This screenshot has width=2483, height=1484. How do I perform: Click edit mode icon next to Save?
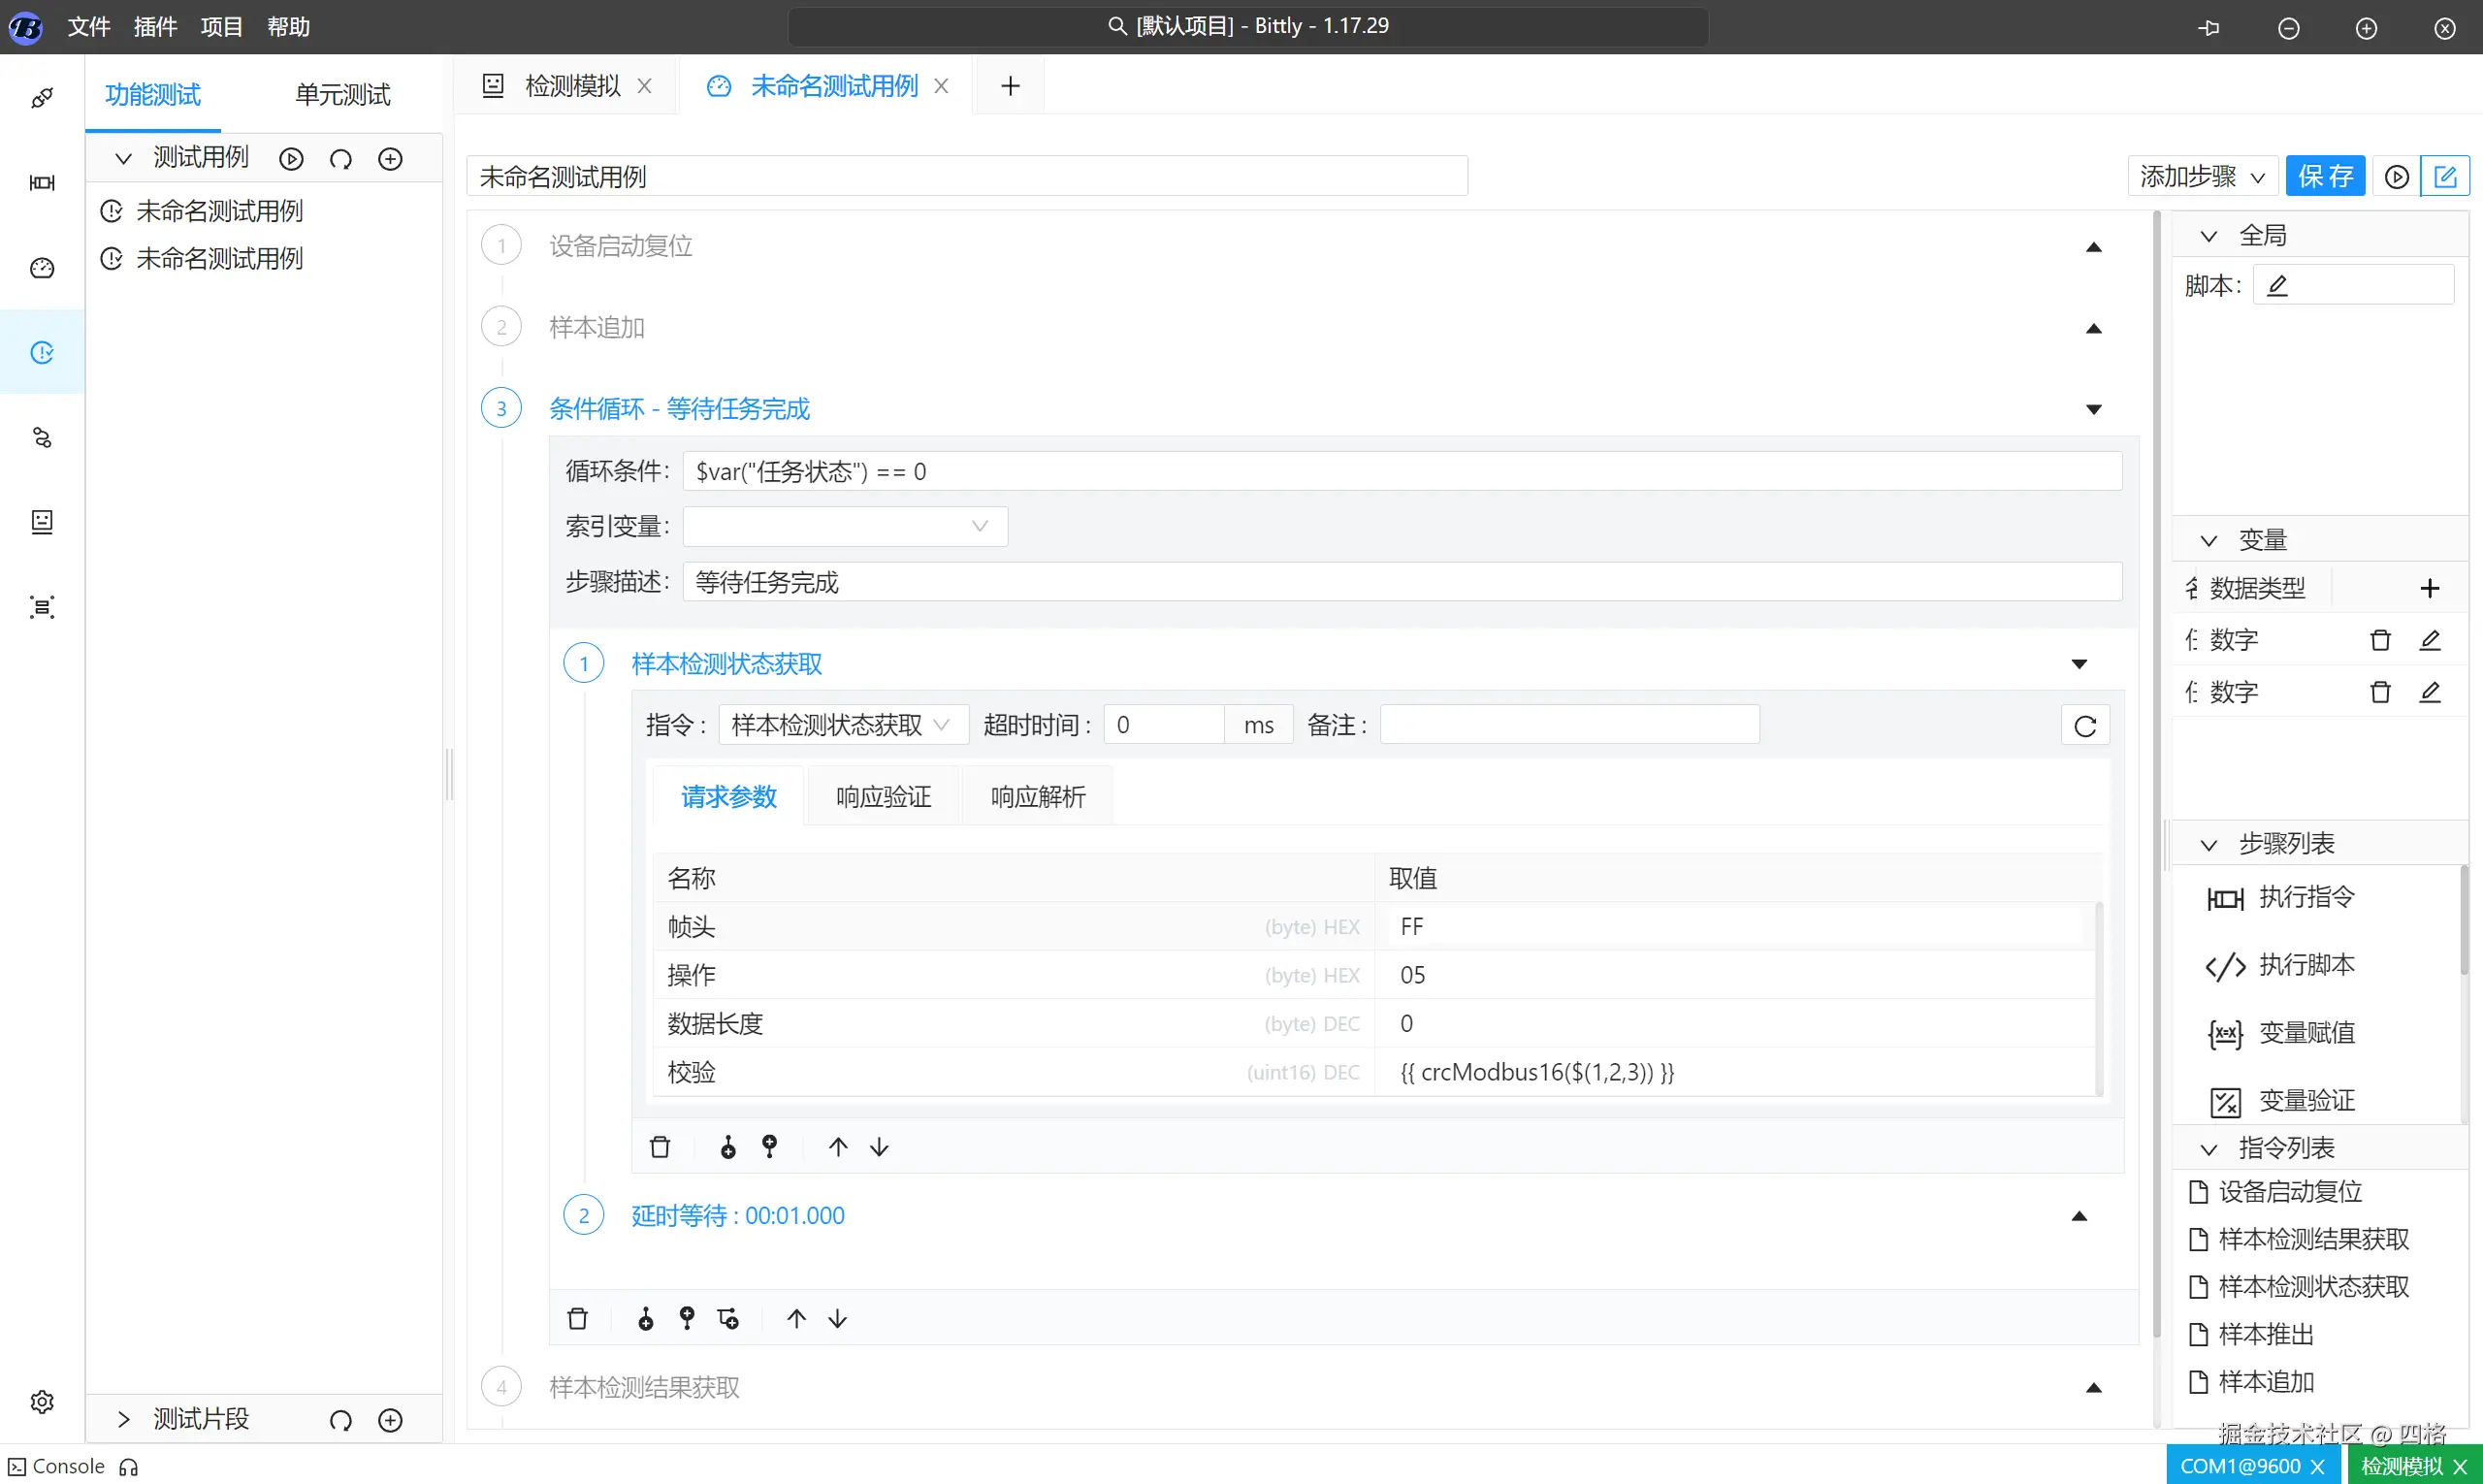2445,177
